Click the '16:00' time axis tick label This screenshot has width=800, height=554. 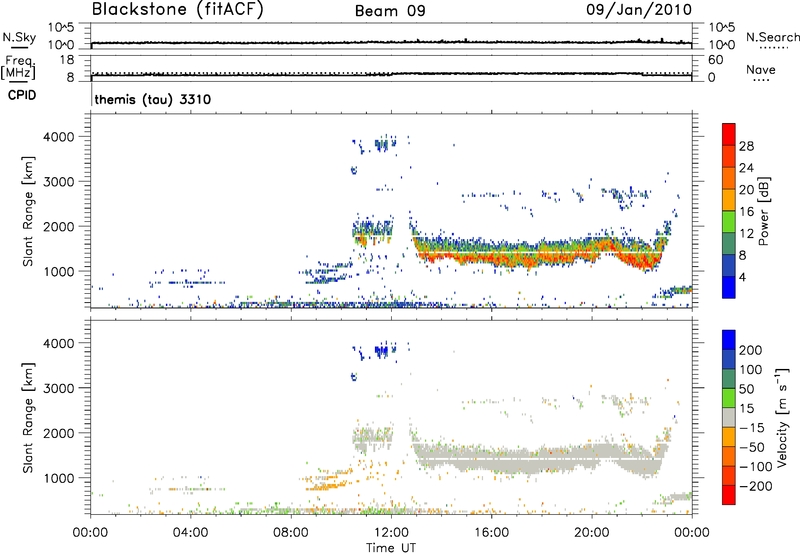click(x=491, y=533)
